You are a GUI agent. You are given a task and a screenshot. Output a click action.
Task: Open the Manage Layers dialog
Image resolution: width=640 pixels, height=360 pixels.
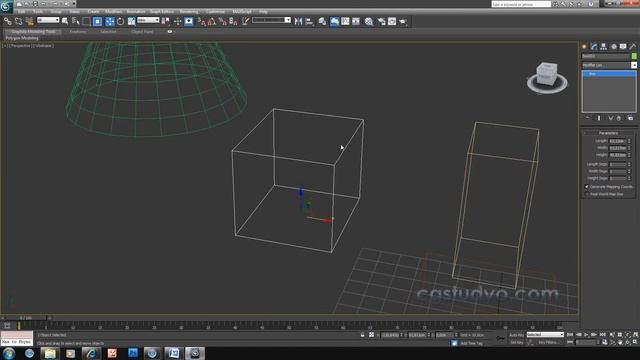click(x=322, y=21)
